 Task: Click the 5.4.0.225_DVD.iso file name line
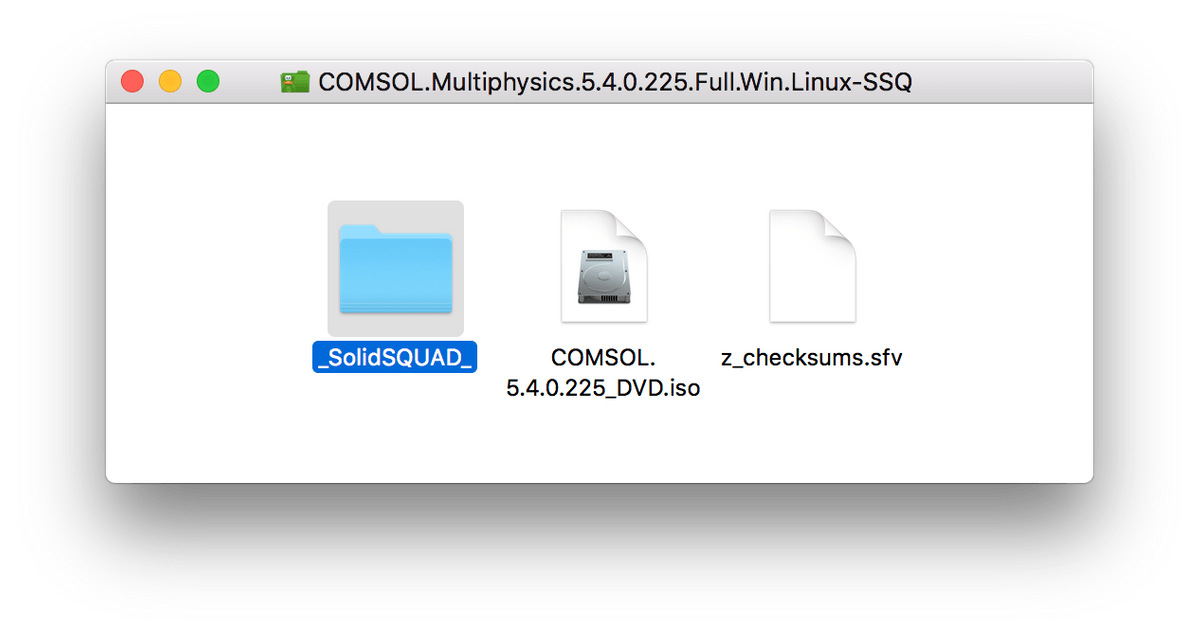tap(603, 388)
